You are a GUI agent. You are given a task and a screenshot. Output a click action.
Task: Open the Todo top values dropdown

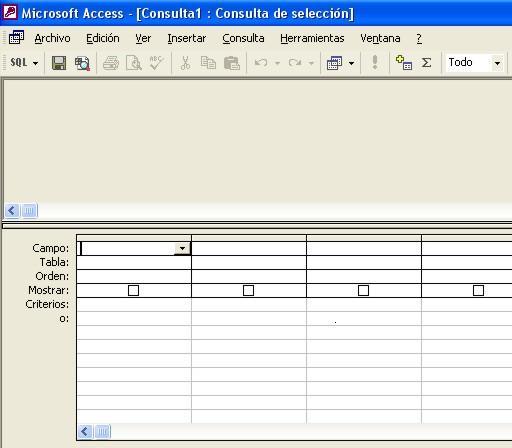[x=497, y=63]
